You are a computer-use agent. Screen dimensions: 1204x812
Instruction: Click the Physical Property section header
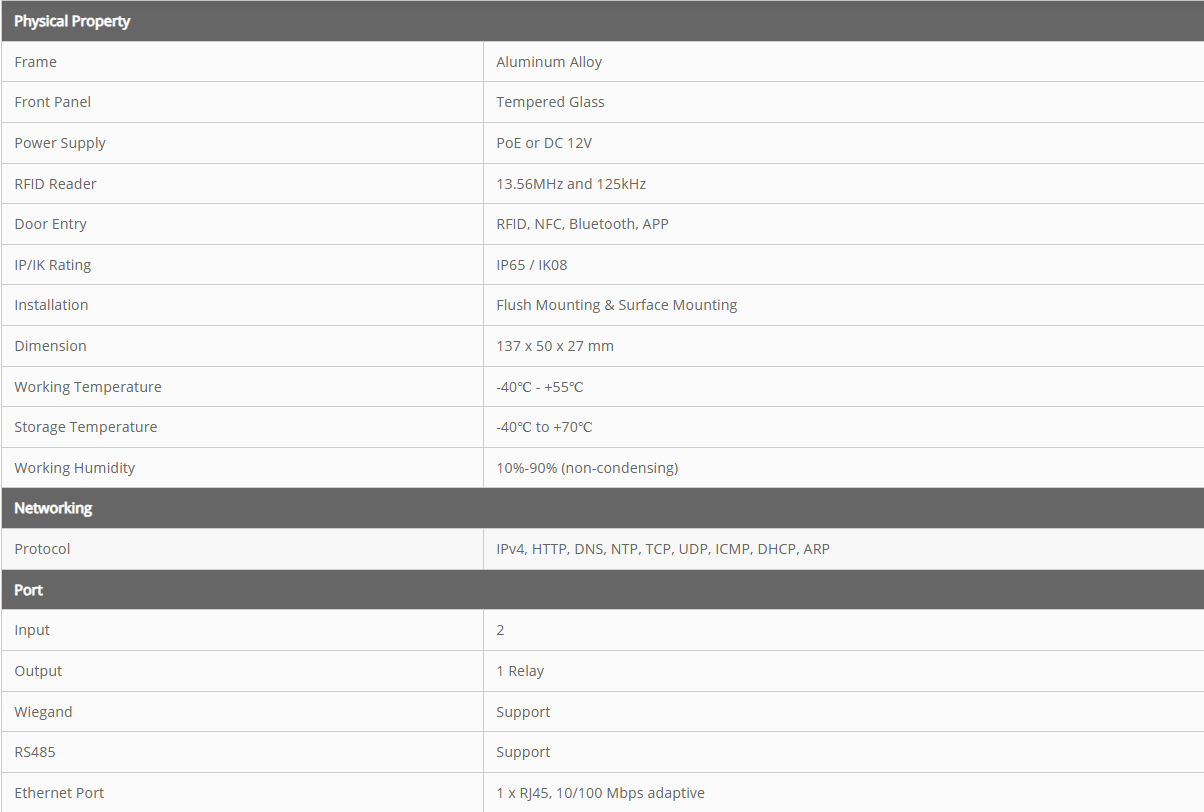click(x=72, y=21)
